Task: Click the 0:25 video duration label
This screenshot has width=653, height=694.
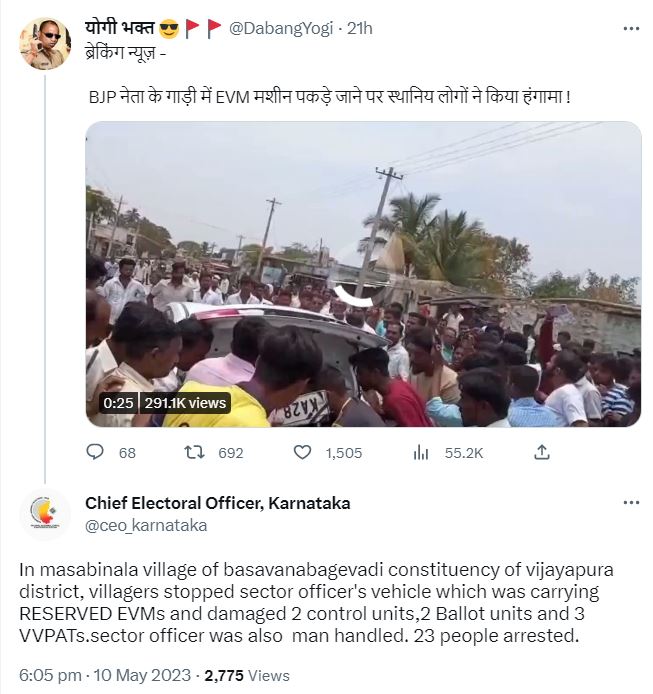Action: coord(119,402)
